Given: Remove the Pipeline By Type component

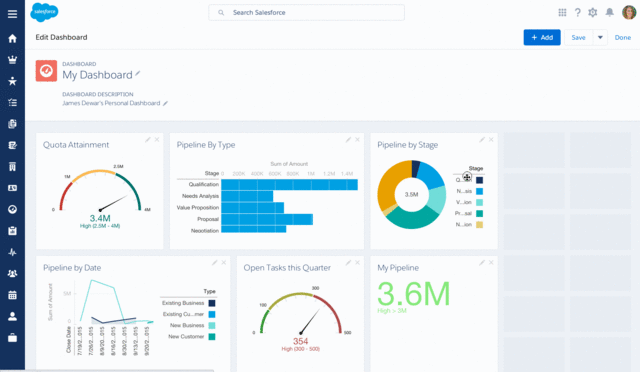Looking at the screenshot, I should pyautogui.click(x=358, y=140).
